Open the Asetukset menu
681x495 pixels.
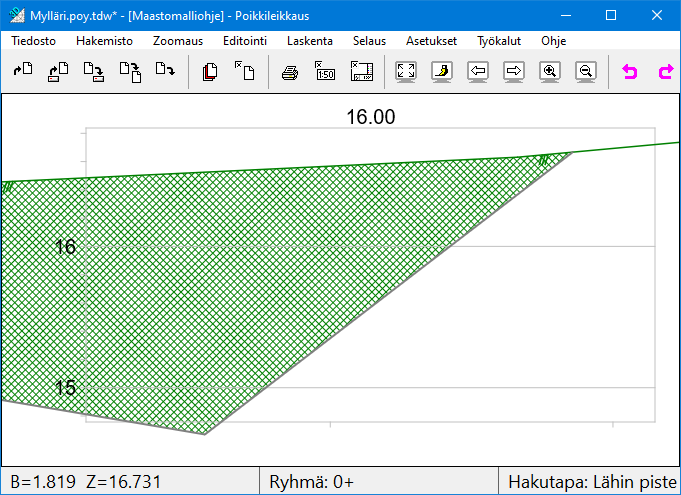click(431, 41)
